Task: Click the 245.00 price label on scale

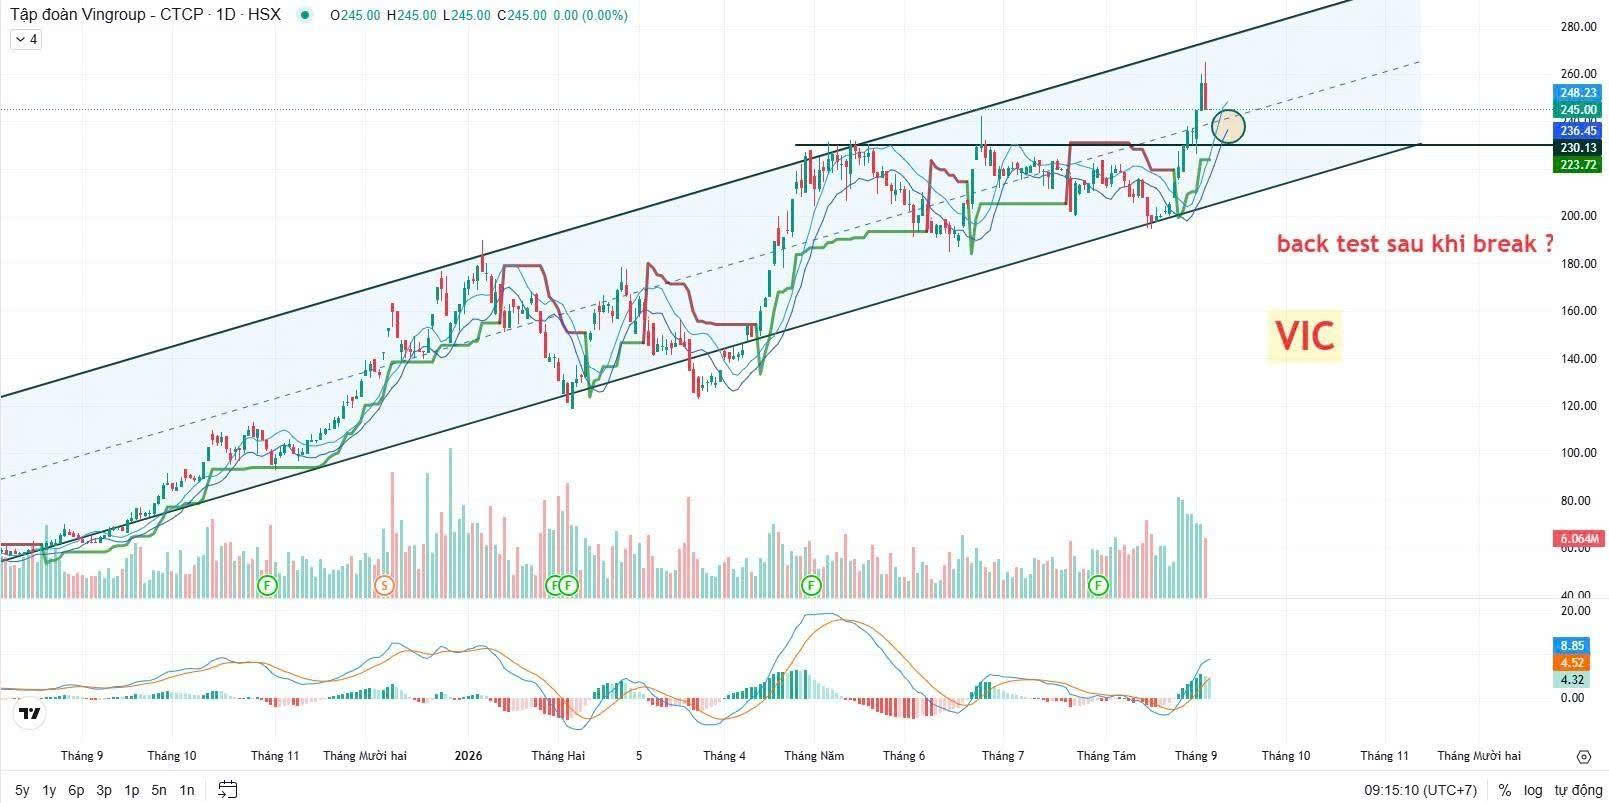Action: pyautogui.click(x=1578, y=110)
